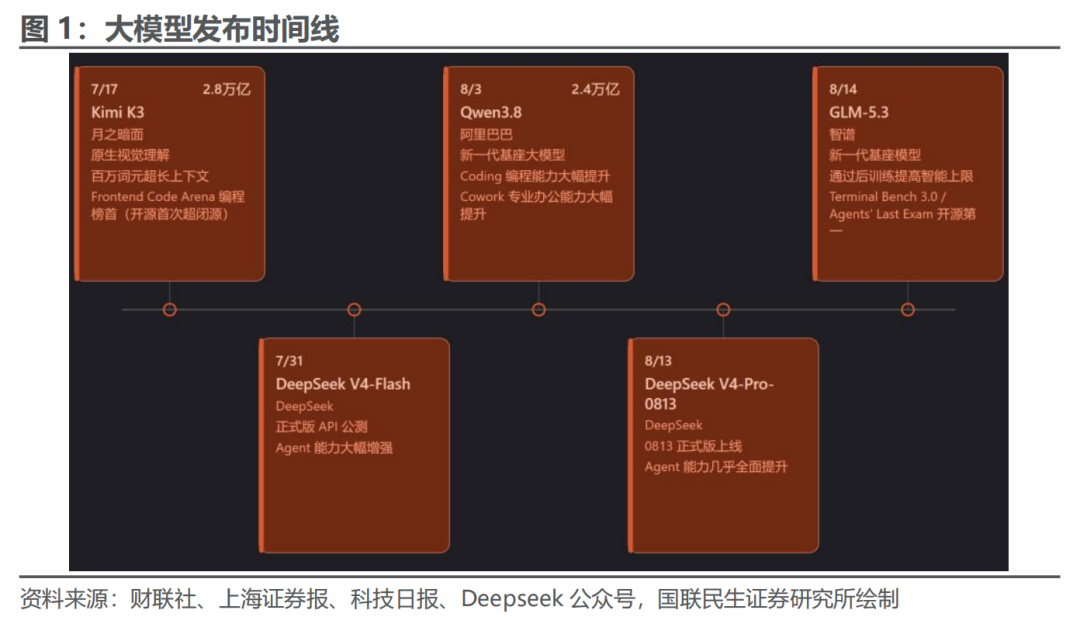Click the 0813 正式版上线 line

click(693, 446)
